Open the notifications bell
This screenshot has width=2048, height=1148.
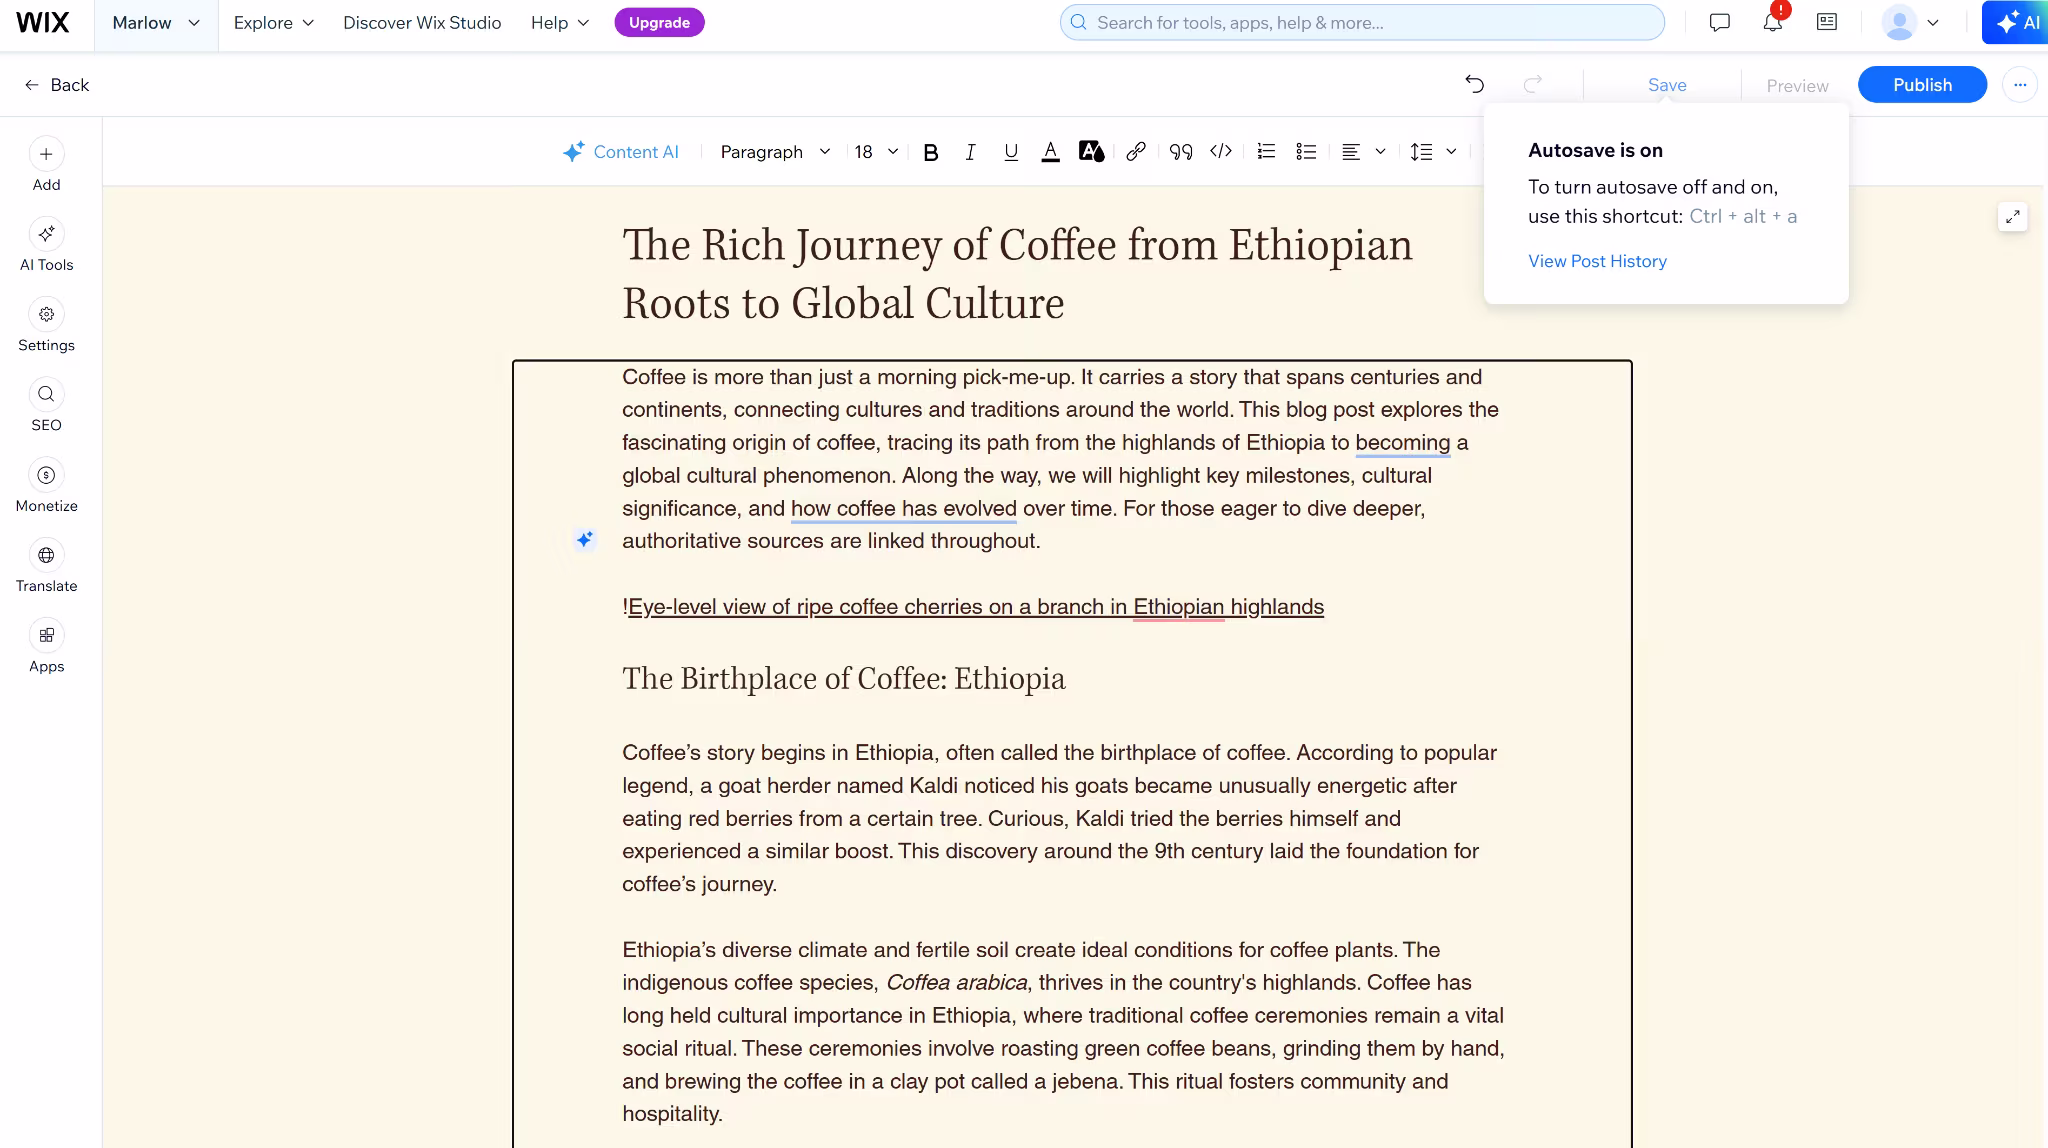(1772, 22)
